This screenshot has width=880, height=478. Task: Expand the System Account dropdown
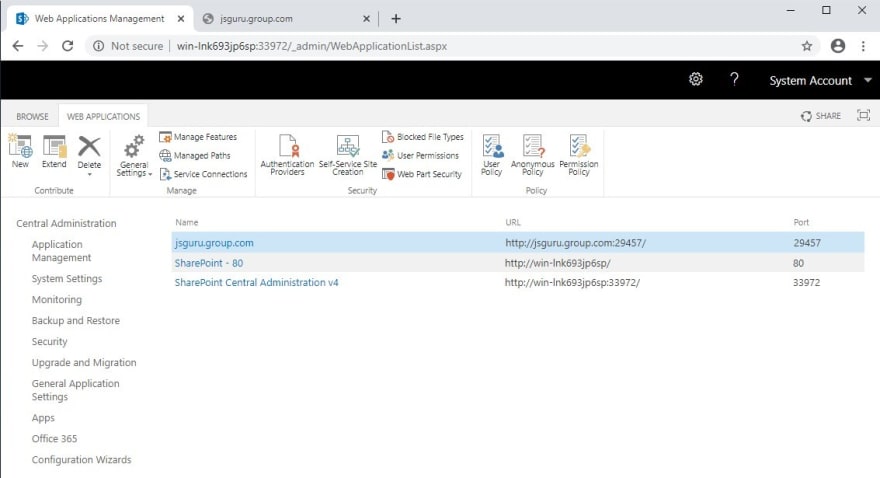coord(868,80)
